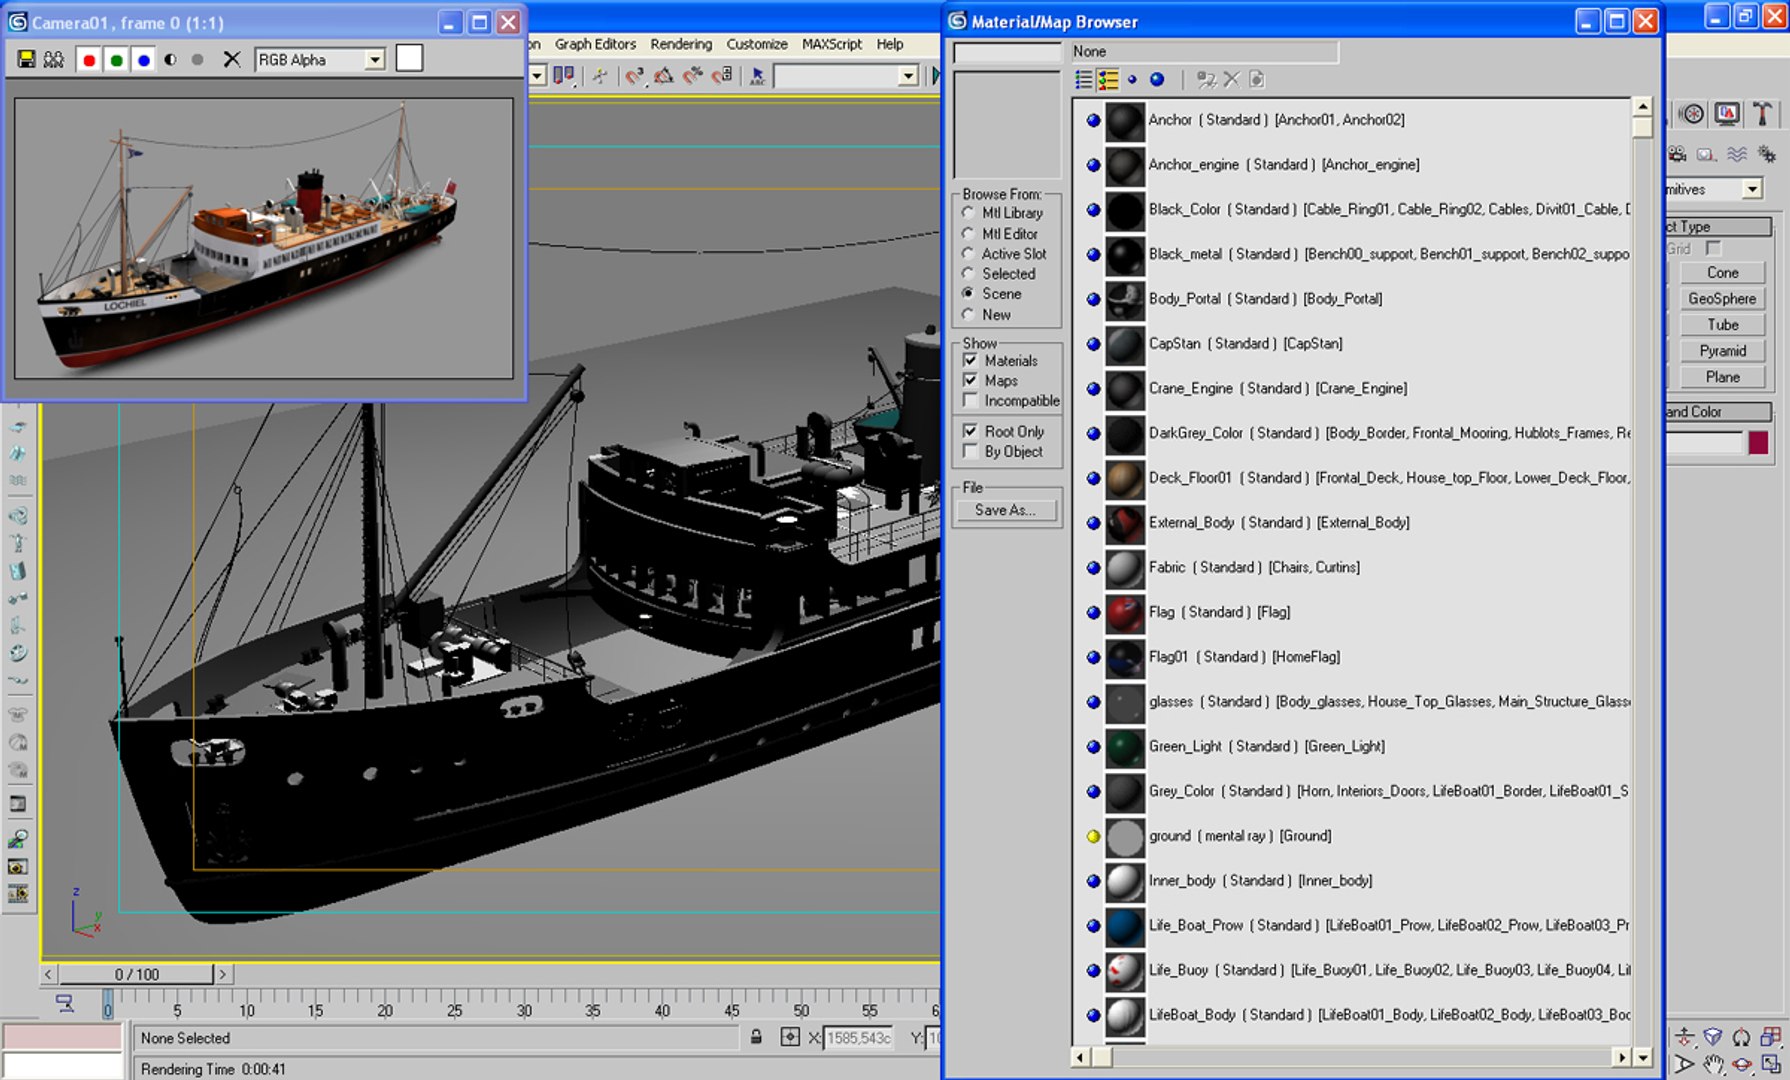Image resolution: width=1790 pixels, height=1080 pixels.
Task: Show small icons in Material browser
Action: [x=1132, y=79]
